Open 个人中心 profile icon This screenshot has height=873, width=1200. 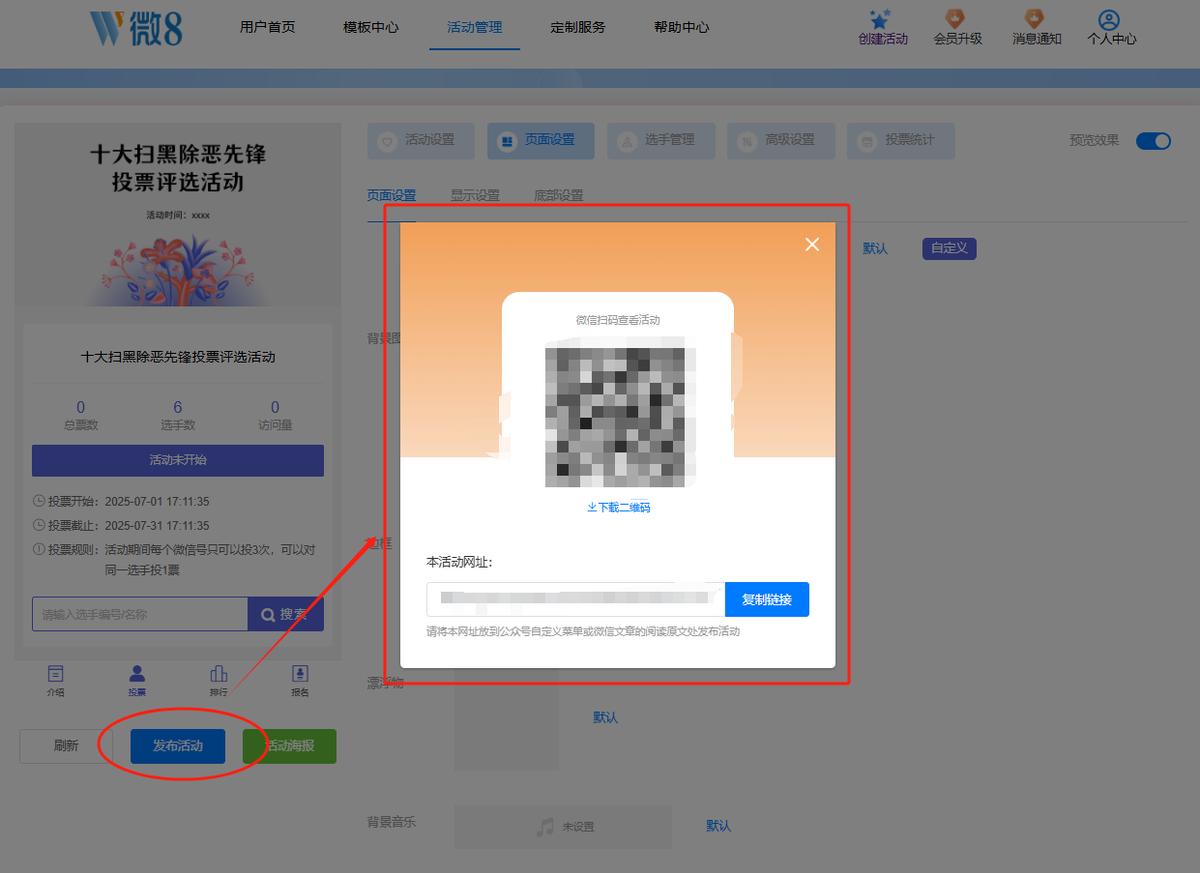coord(1111,19)
